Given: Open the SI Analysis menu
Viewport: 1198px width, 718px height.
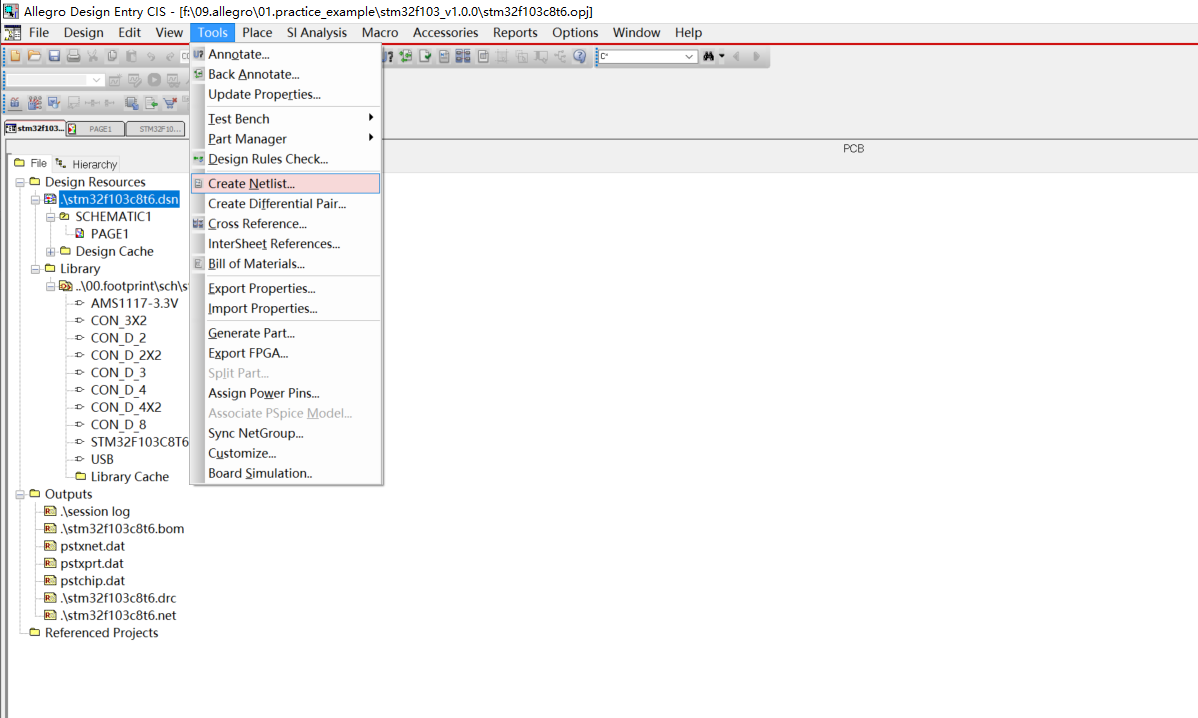Looking at the screenshot, I should (316, 33).
